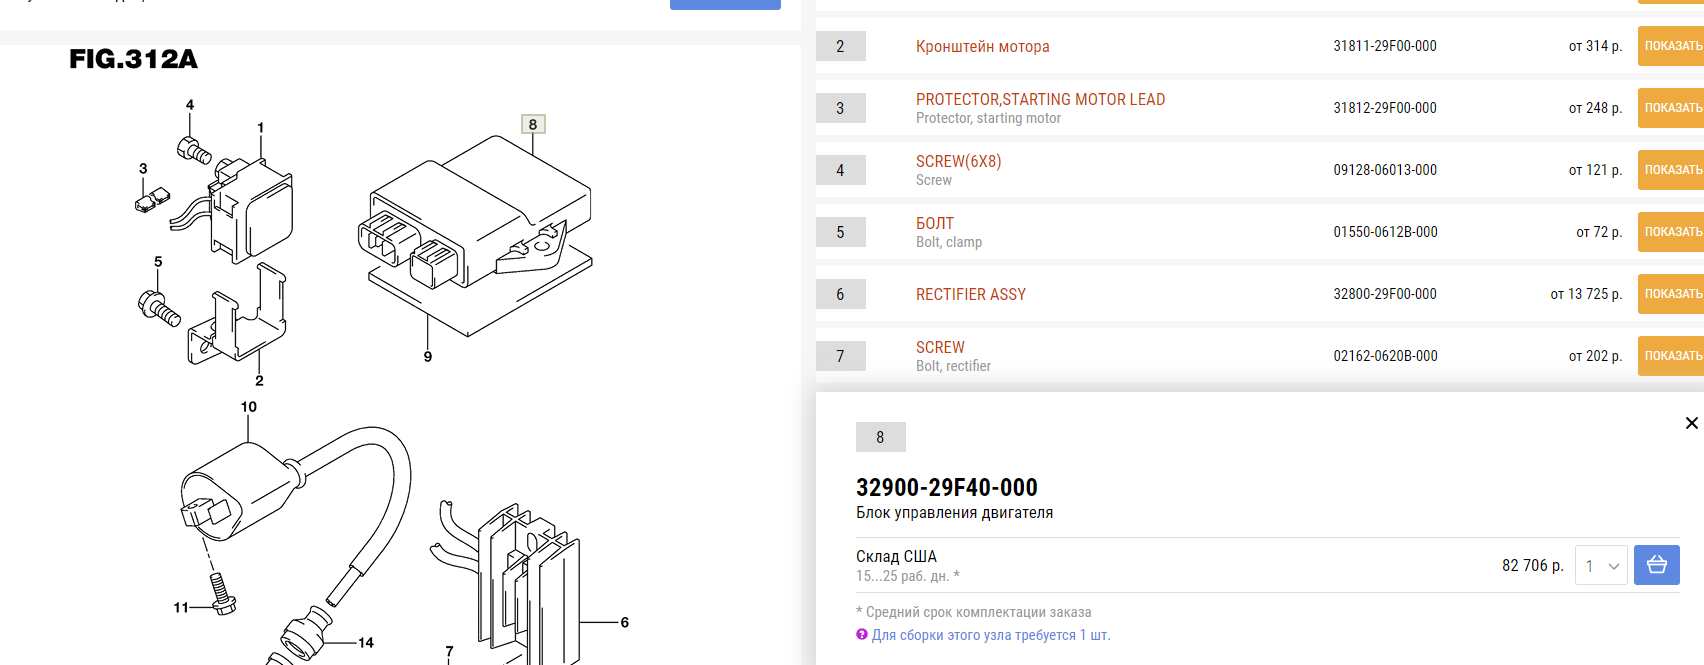Select row number 5 in parts list
This screenshot has height=665, width=1704.
pyautogui.click(x=840, y=232)
